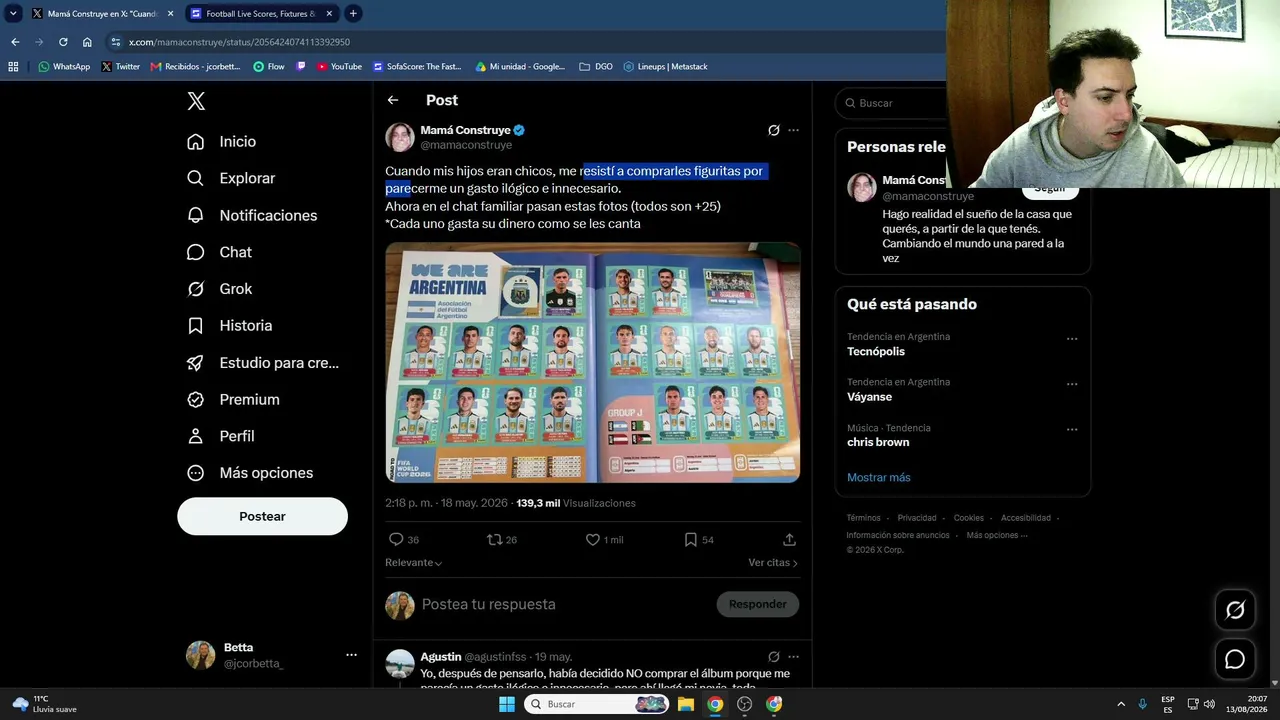Open File Explorer from the taskbar
The image size is (1280, 720).
pyautogui.click(x=686, y=704)
